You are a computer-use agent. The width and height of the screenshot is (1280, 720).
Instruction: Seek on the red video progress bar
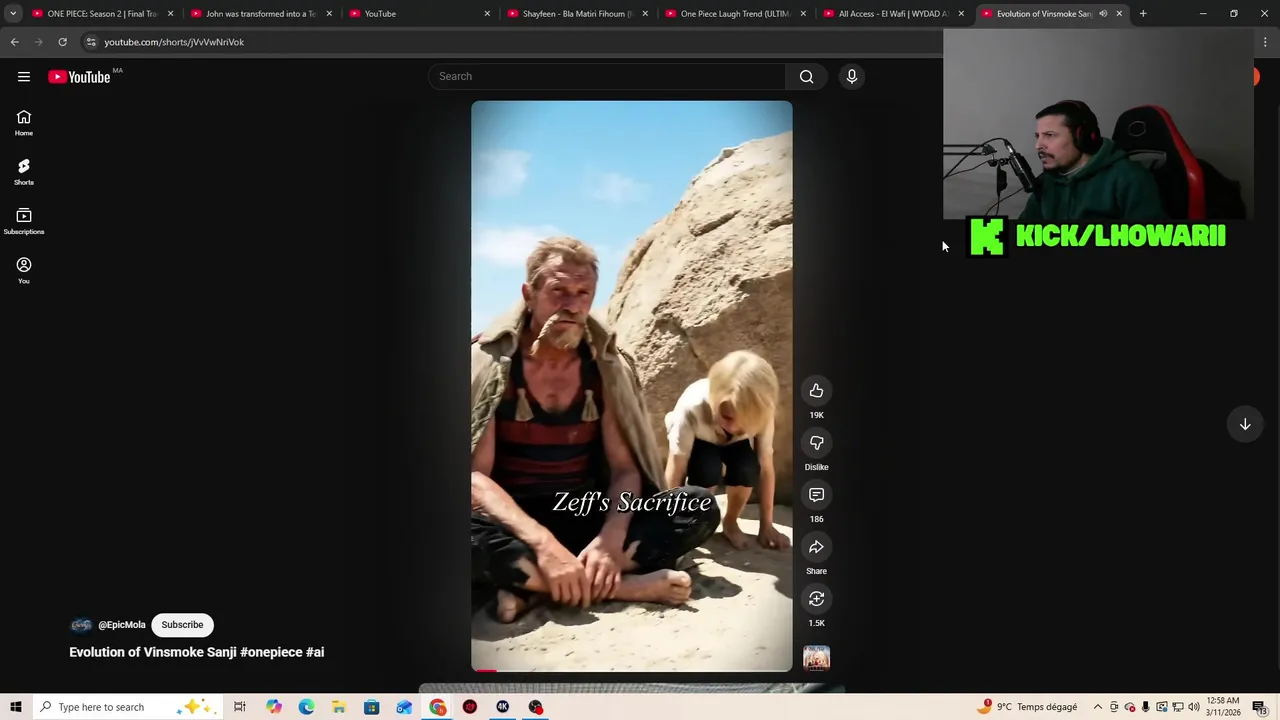click(632, 670)
